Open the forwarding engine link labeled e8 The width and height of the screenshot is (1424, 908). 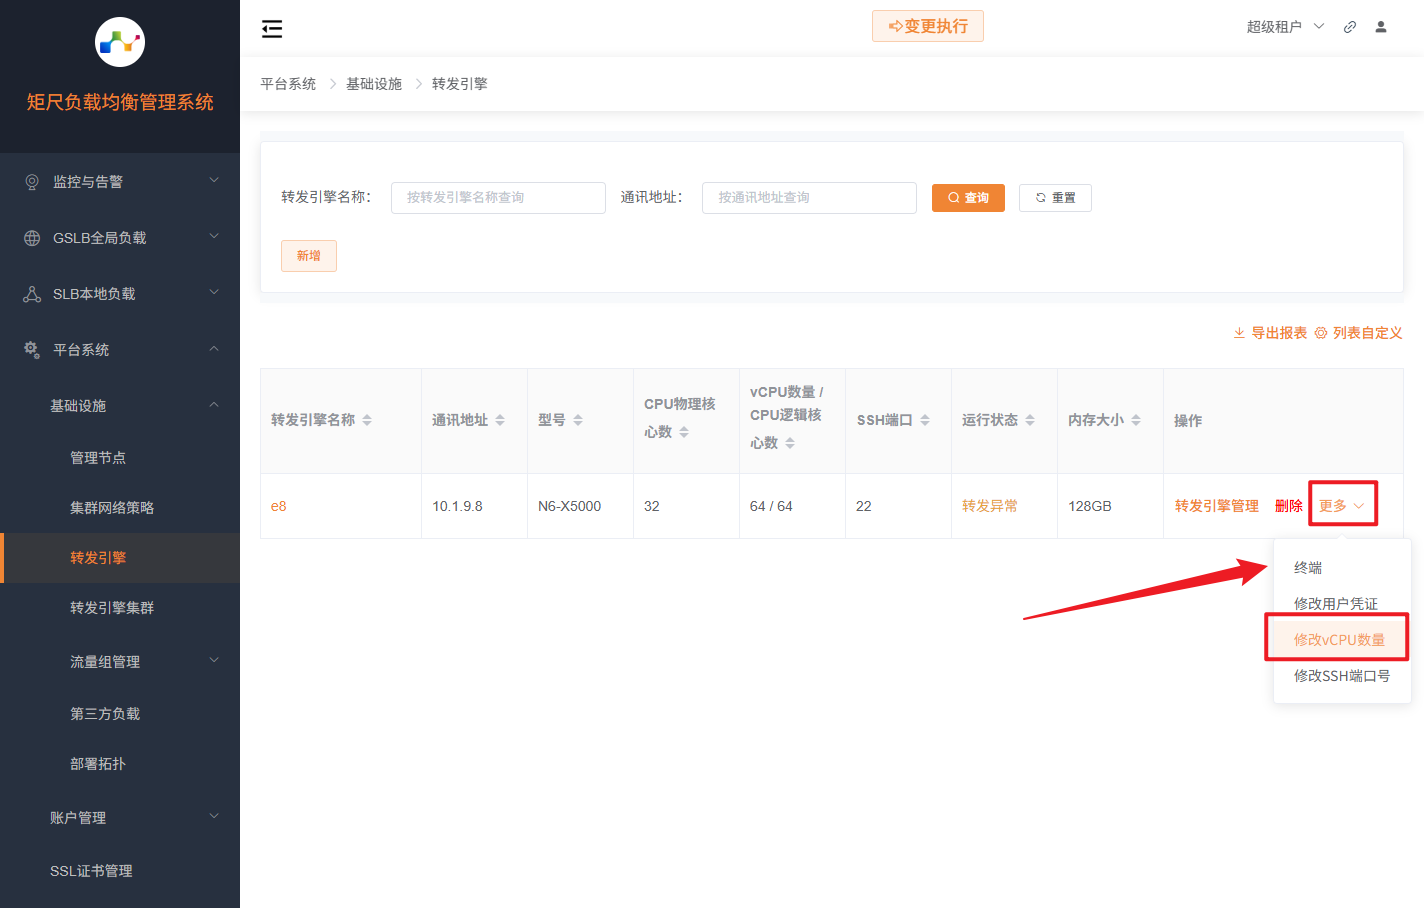tap(278, 505)
